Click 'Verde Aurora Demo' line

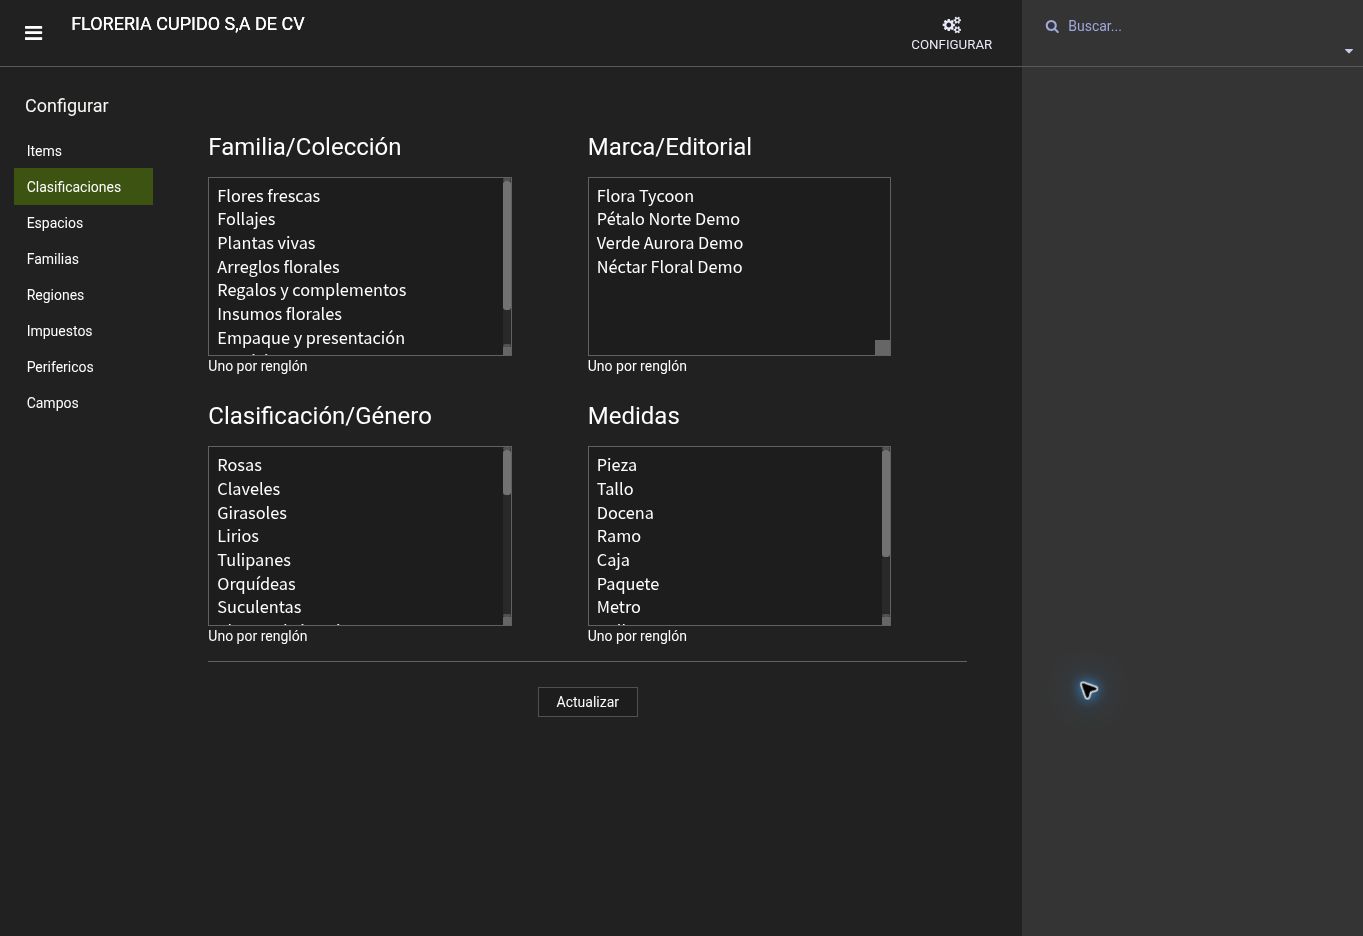click(670, 243)
